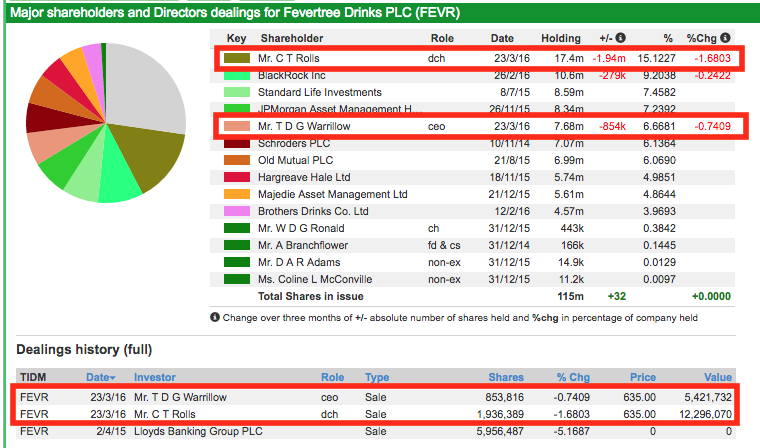Select shareholder Hargreave Hale Ltd

(x=304, y=177)
